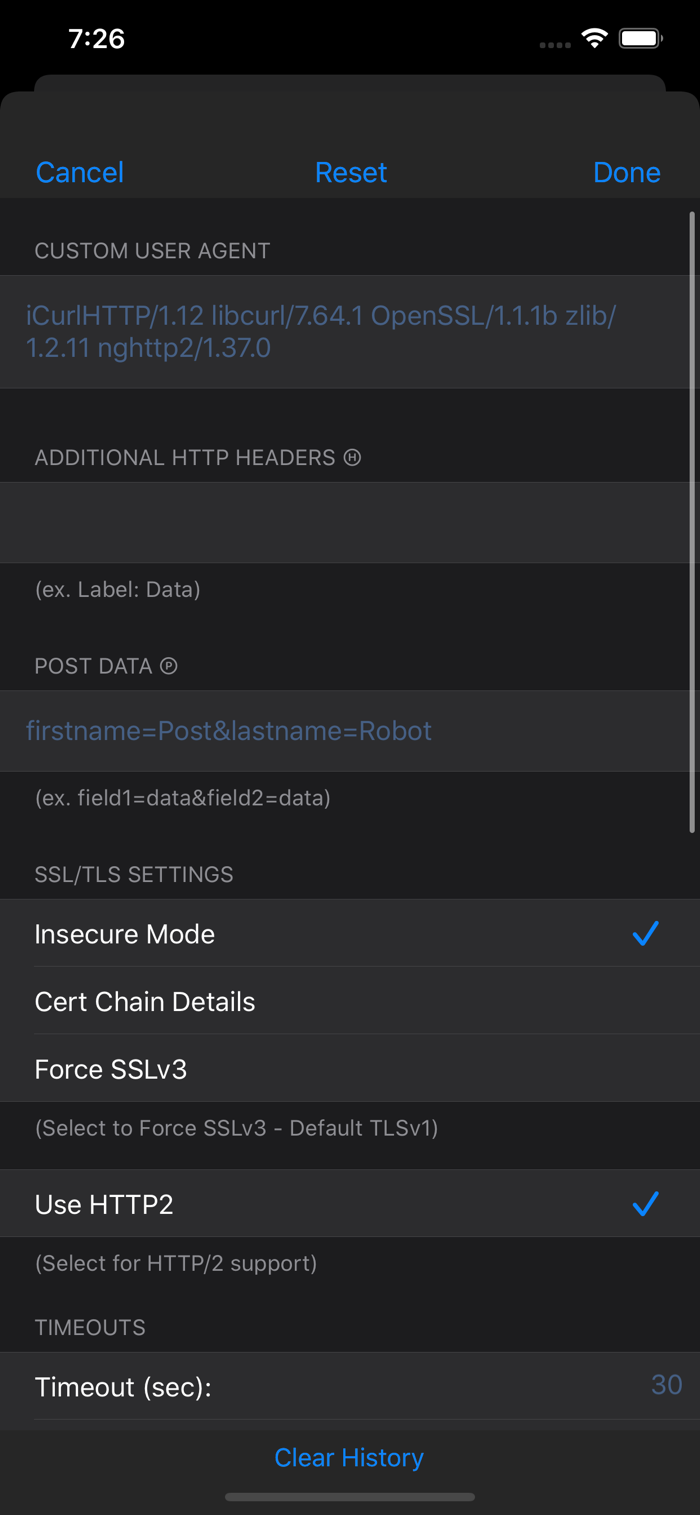The width and height of the screenshot is (700, 1515).
Task: Reset settings to defaults
Action: (x=351, y=172)
